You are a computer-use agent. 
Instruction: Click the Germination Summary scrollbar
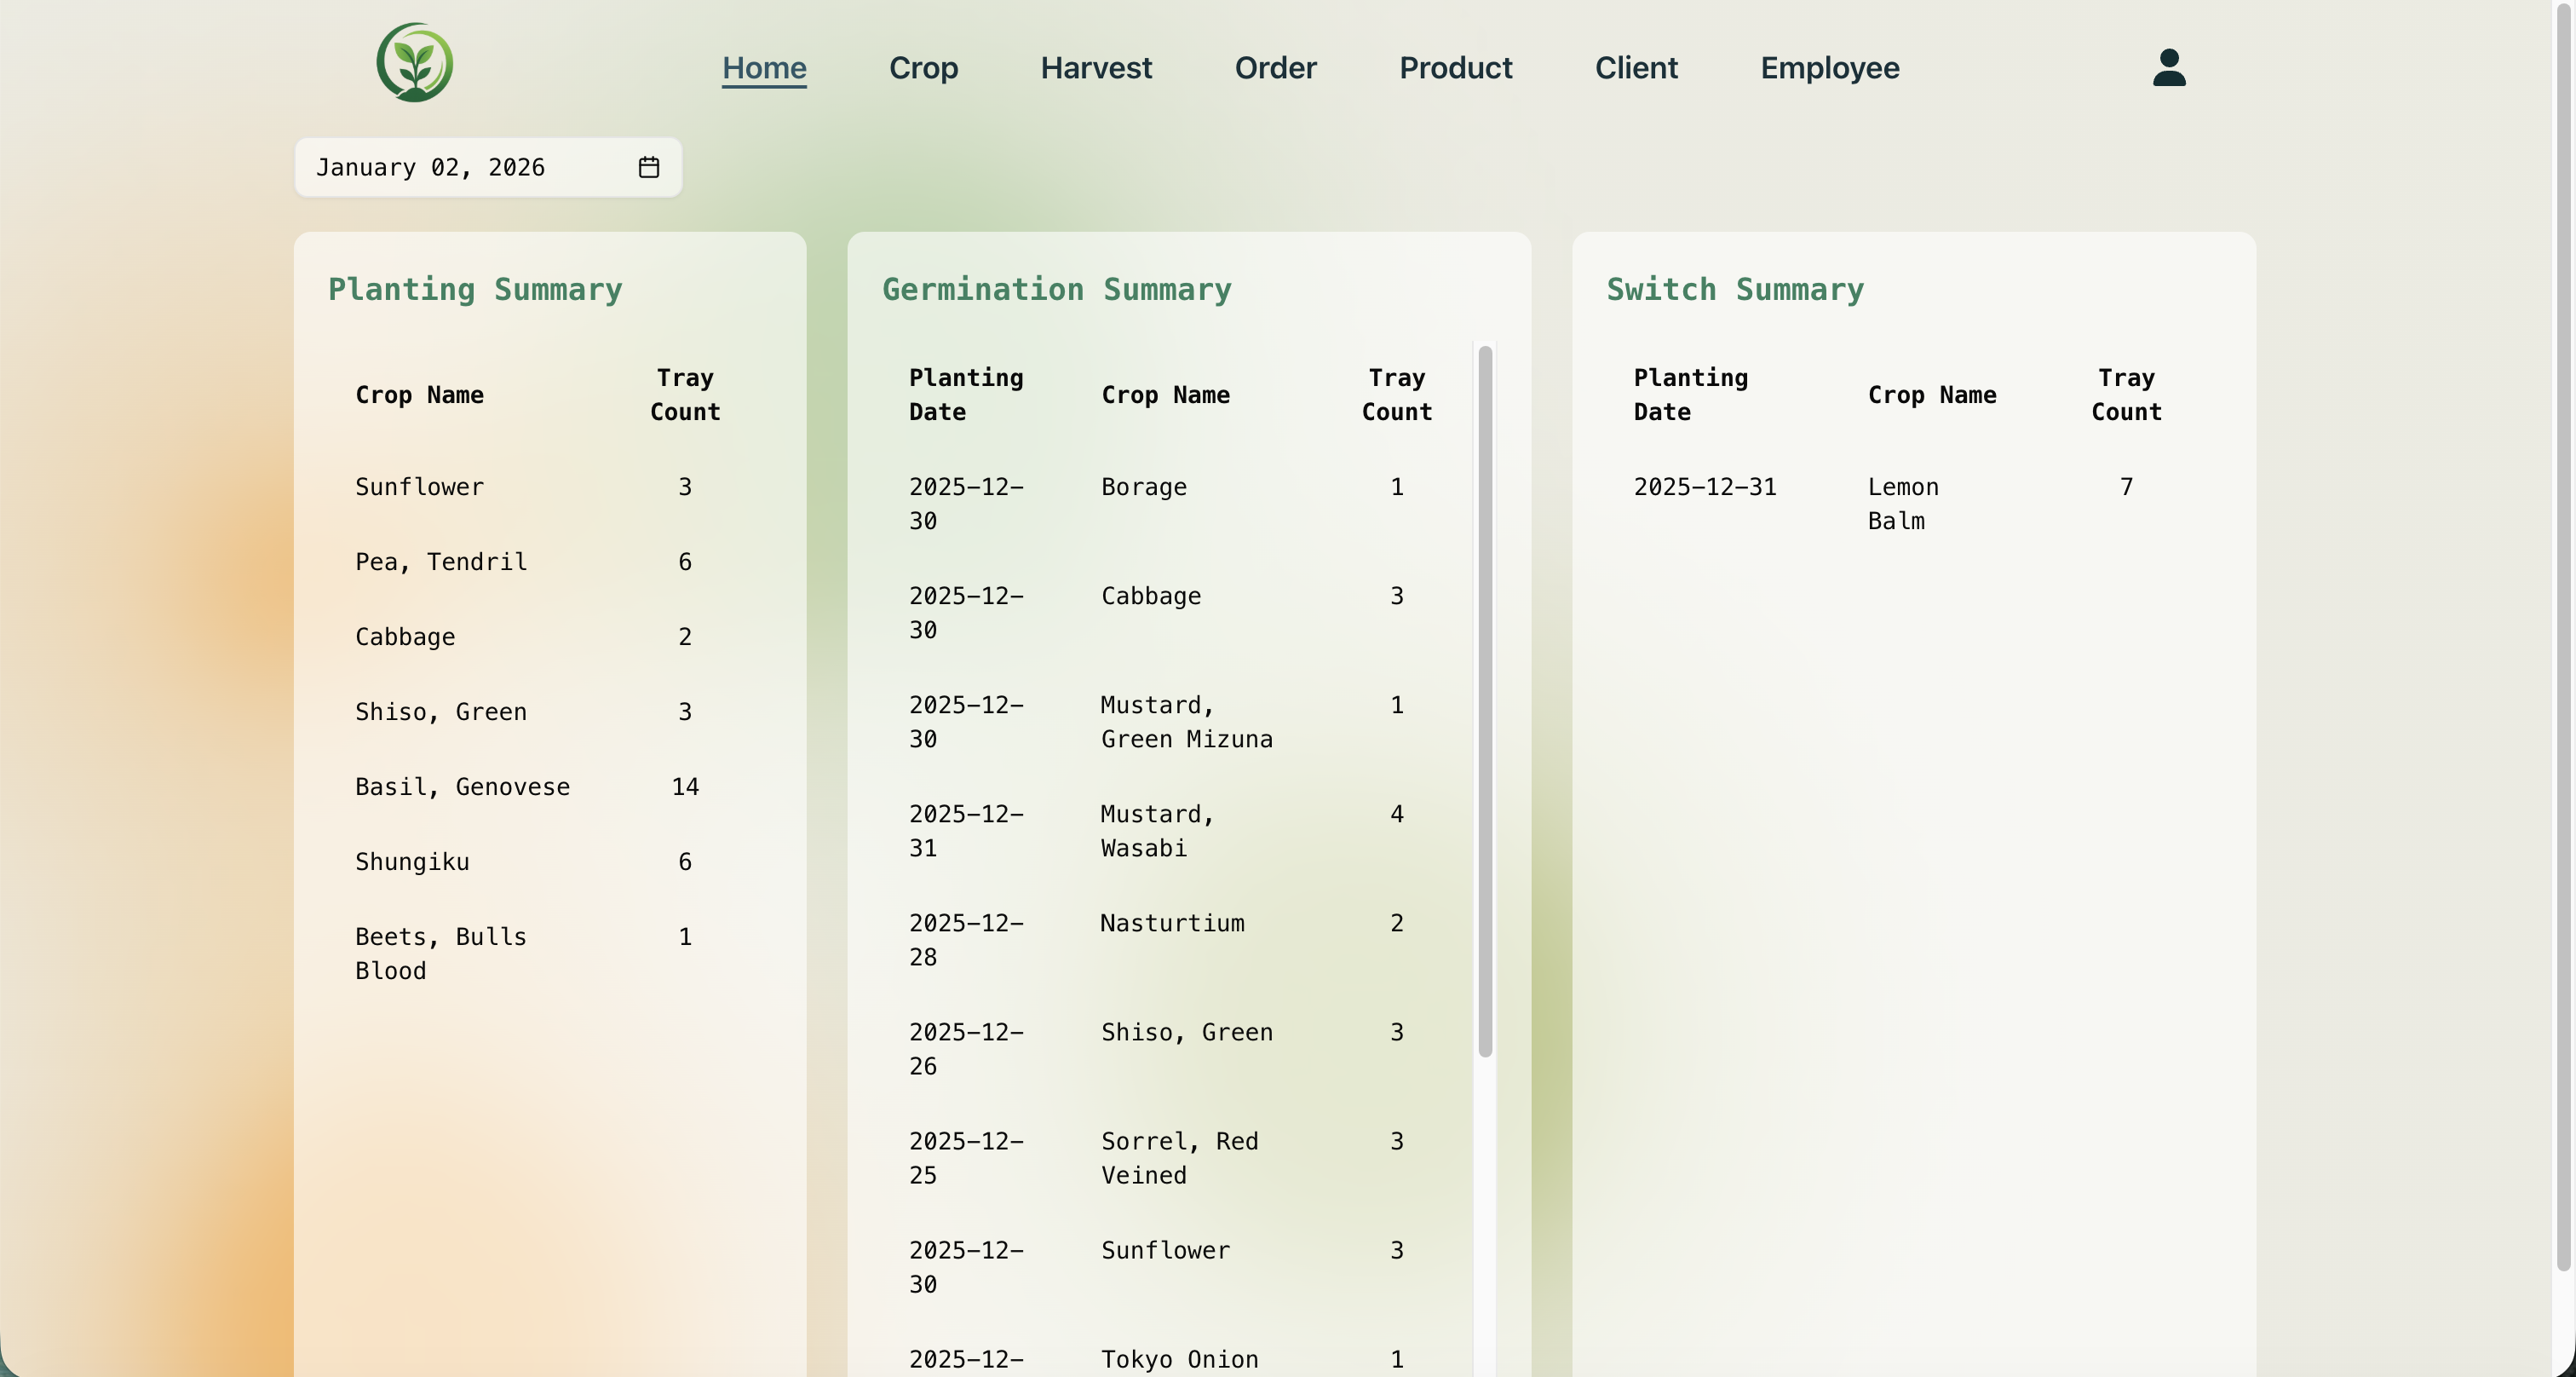click(x=1484, y=700)
